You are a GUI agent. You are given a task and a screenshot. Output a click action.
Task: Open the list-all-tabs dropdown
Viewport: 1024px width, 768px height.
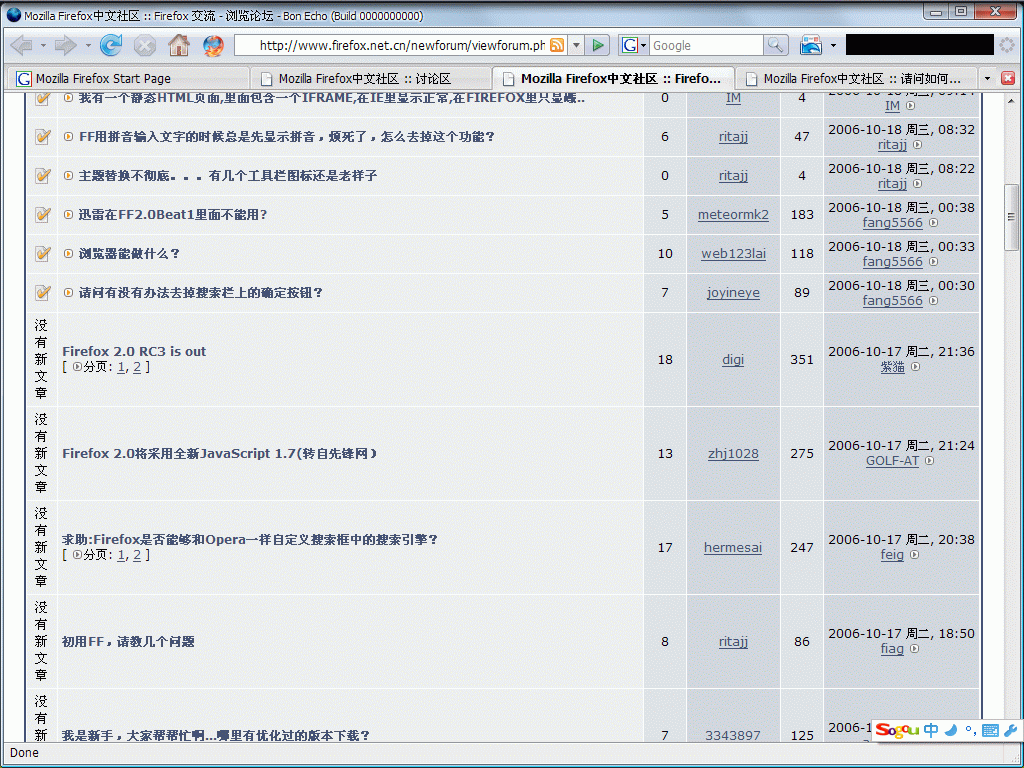[x=987, y=78]
